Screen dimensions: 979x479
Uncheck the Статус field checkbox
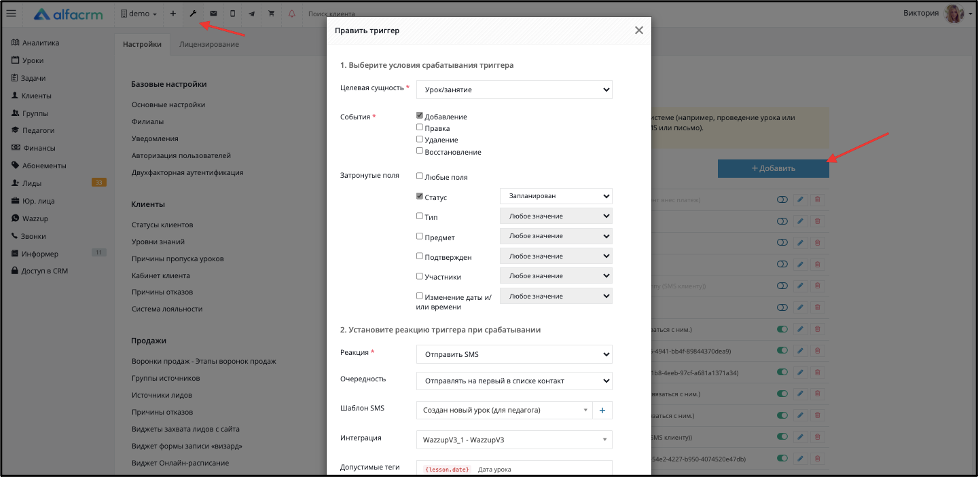(x=420, y=196)
